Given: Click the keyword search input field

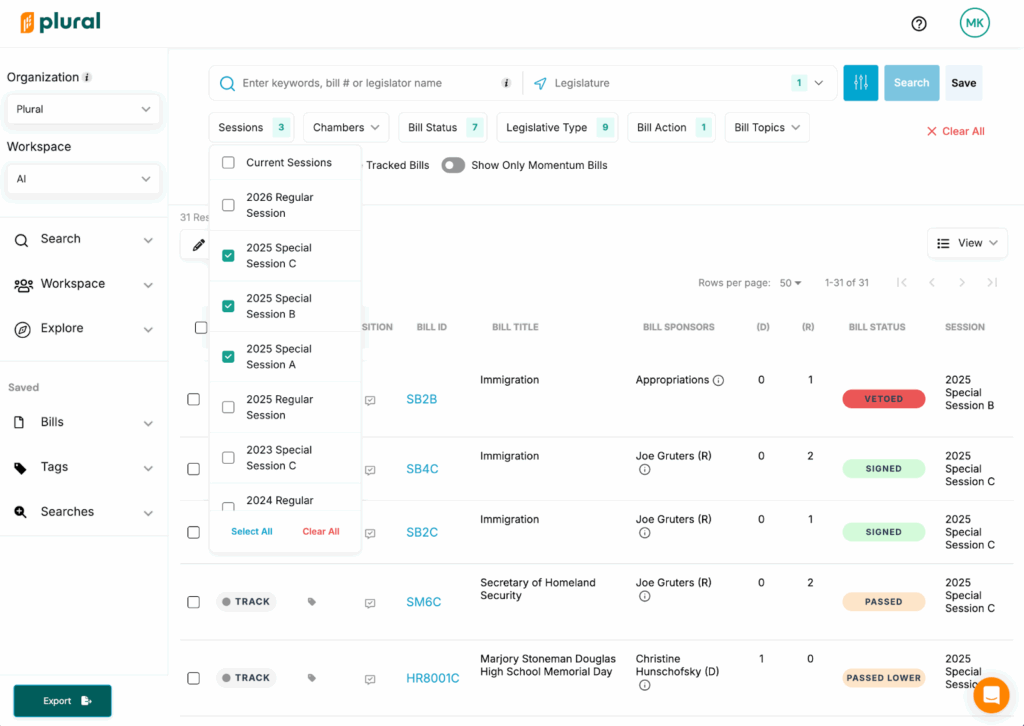Looking at the screenshot, I should coord(370,83).
